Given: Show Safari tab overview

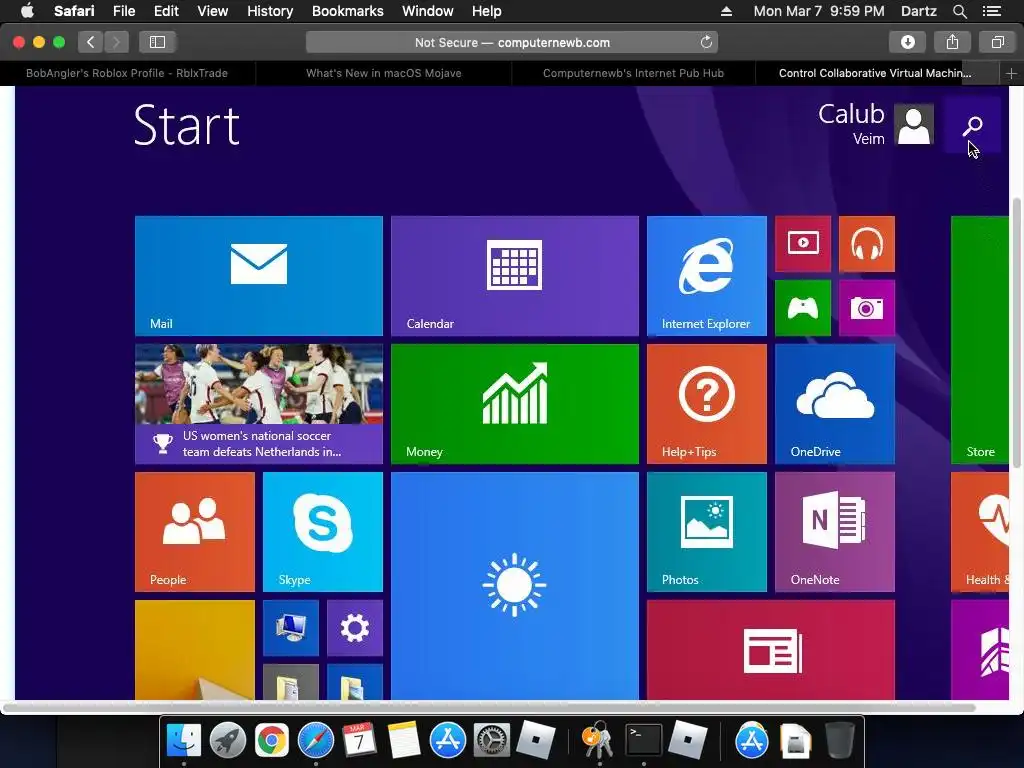Looking at the screenshot, I should (x=997, y=42).
